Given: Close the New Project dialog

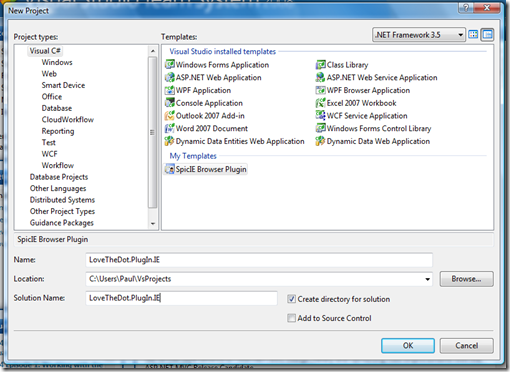Looking at the screenshot, I should (487, 7).
